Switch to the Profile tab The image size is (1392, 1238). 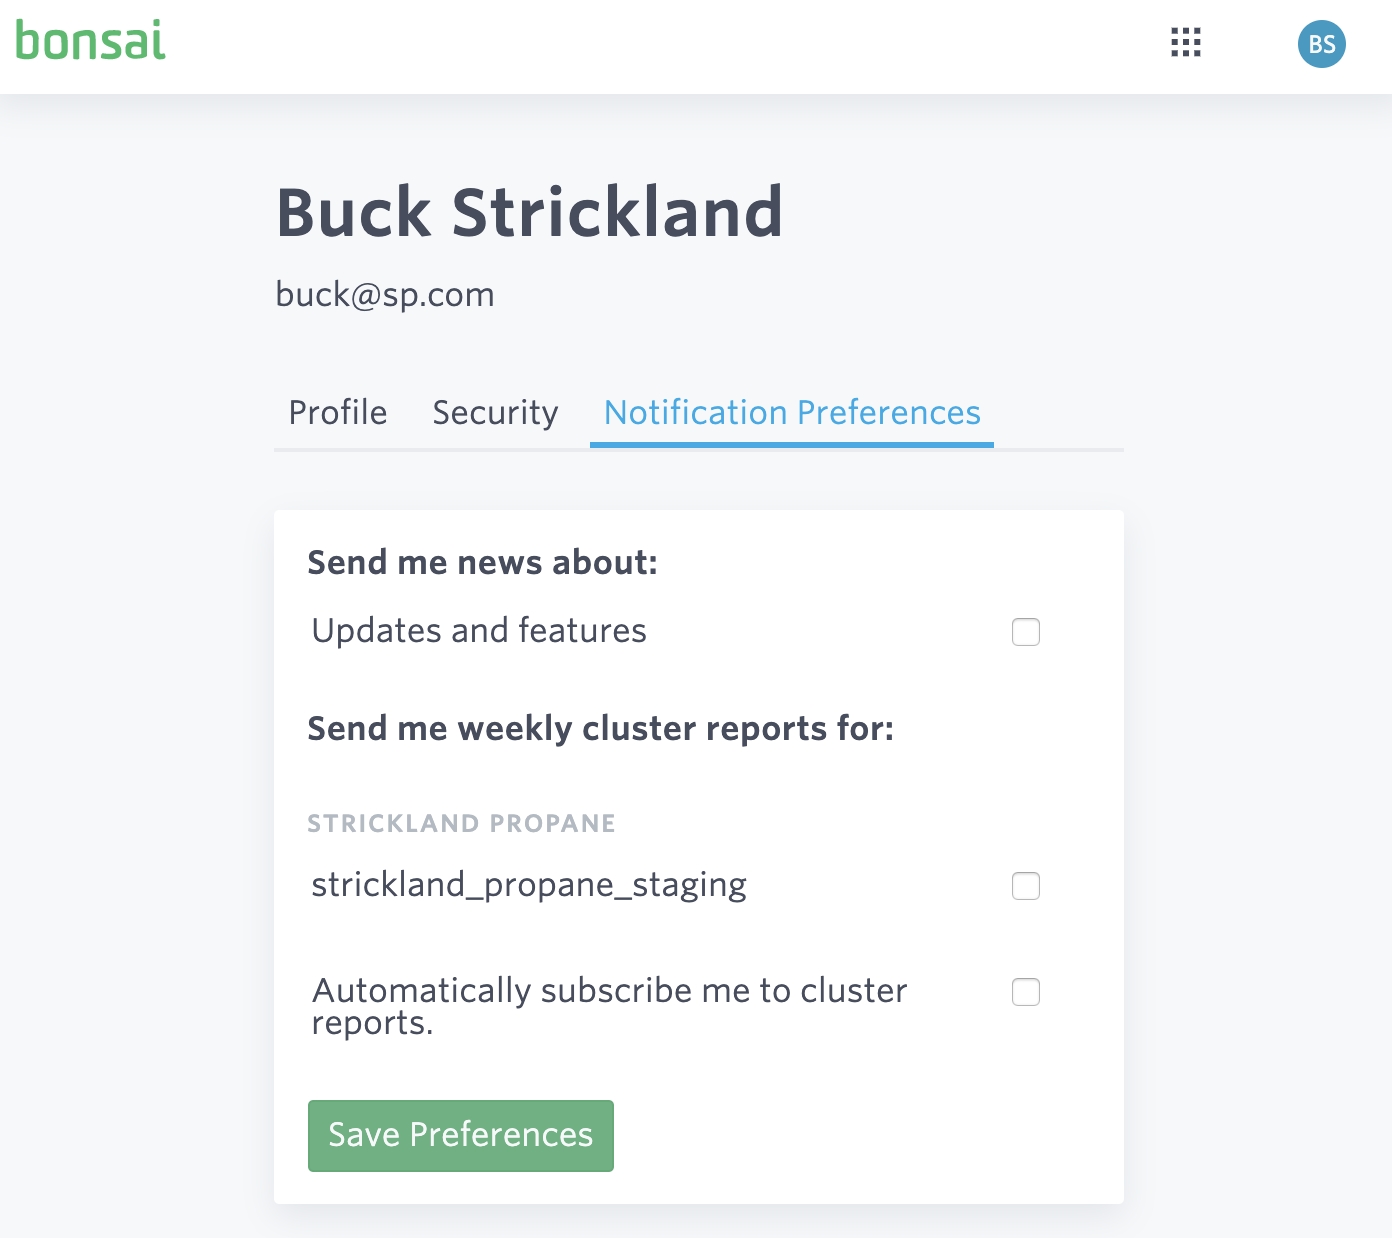coord(337,413)
